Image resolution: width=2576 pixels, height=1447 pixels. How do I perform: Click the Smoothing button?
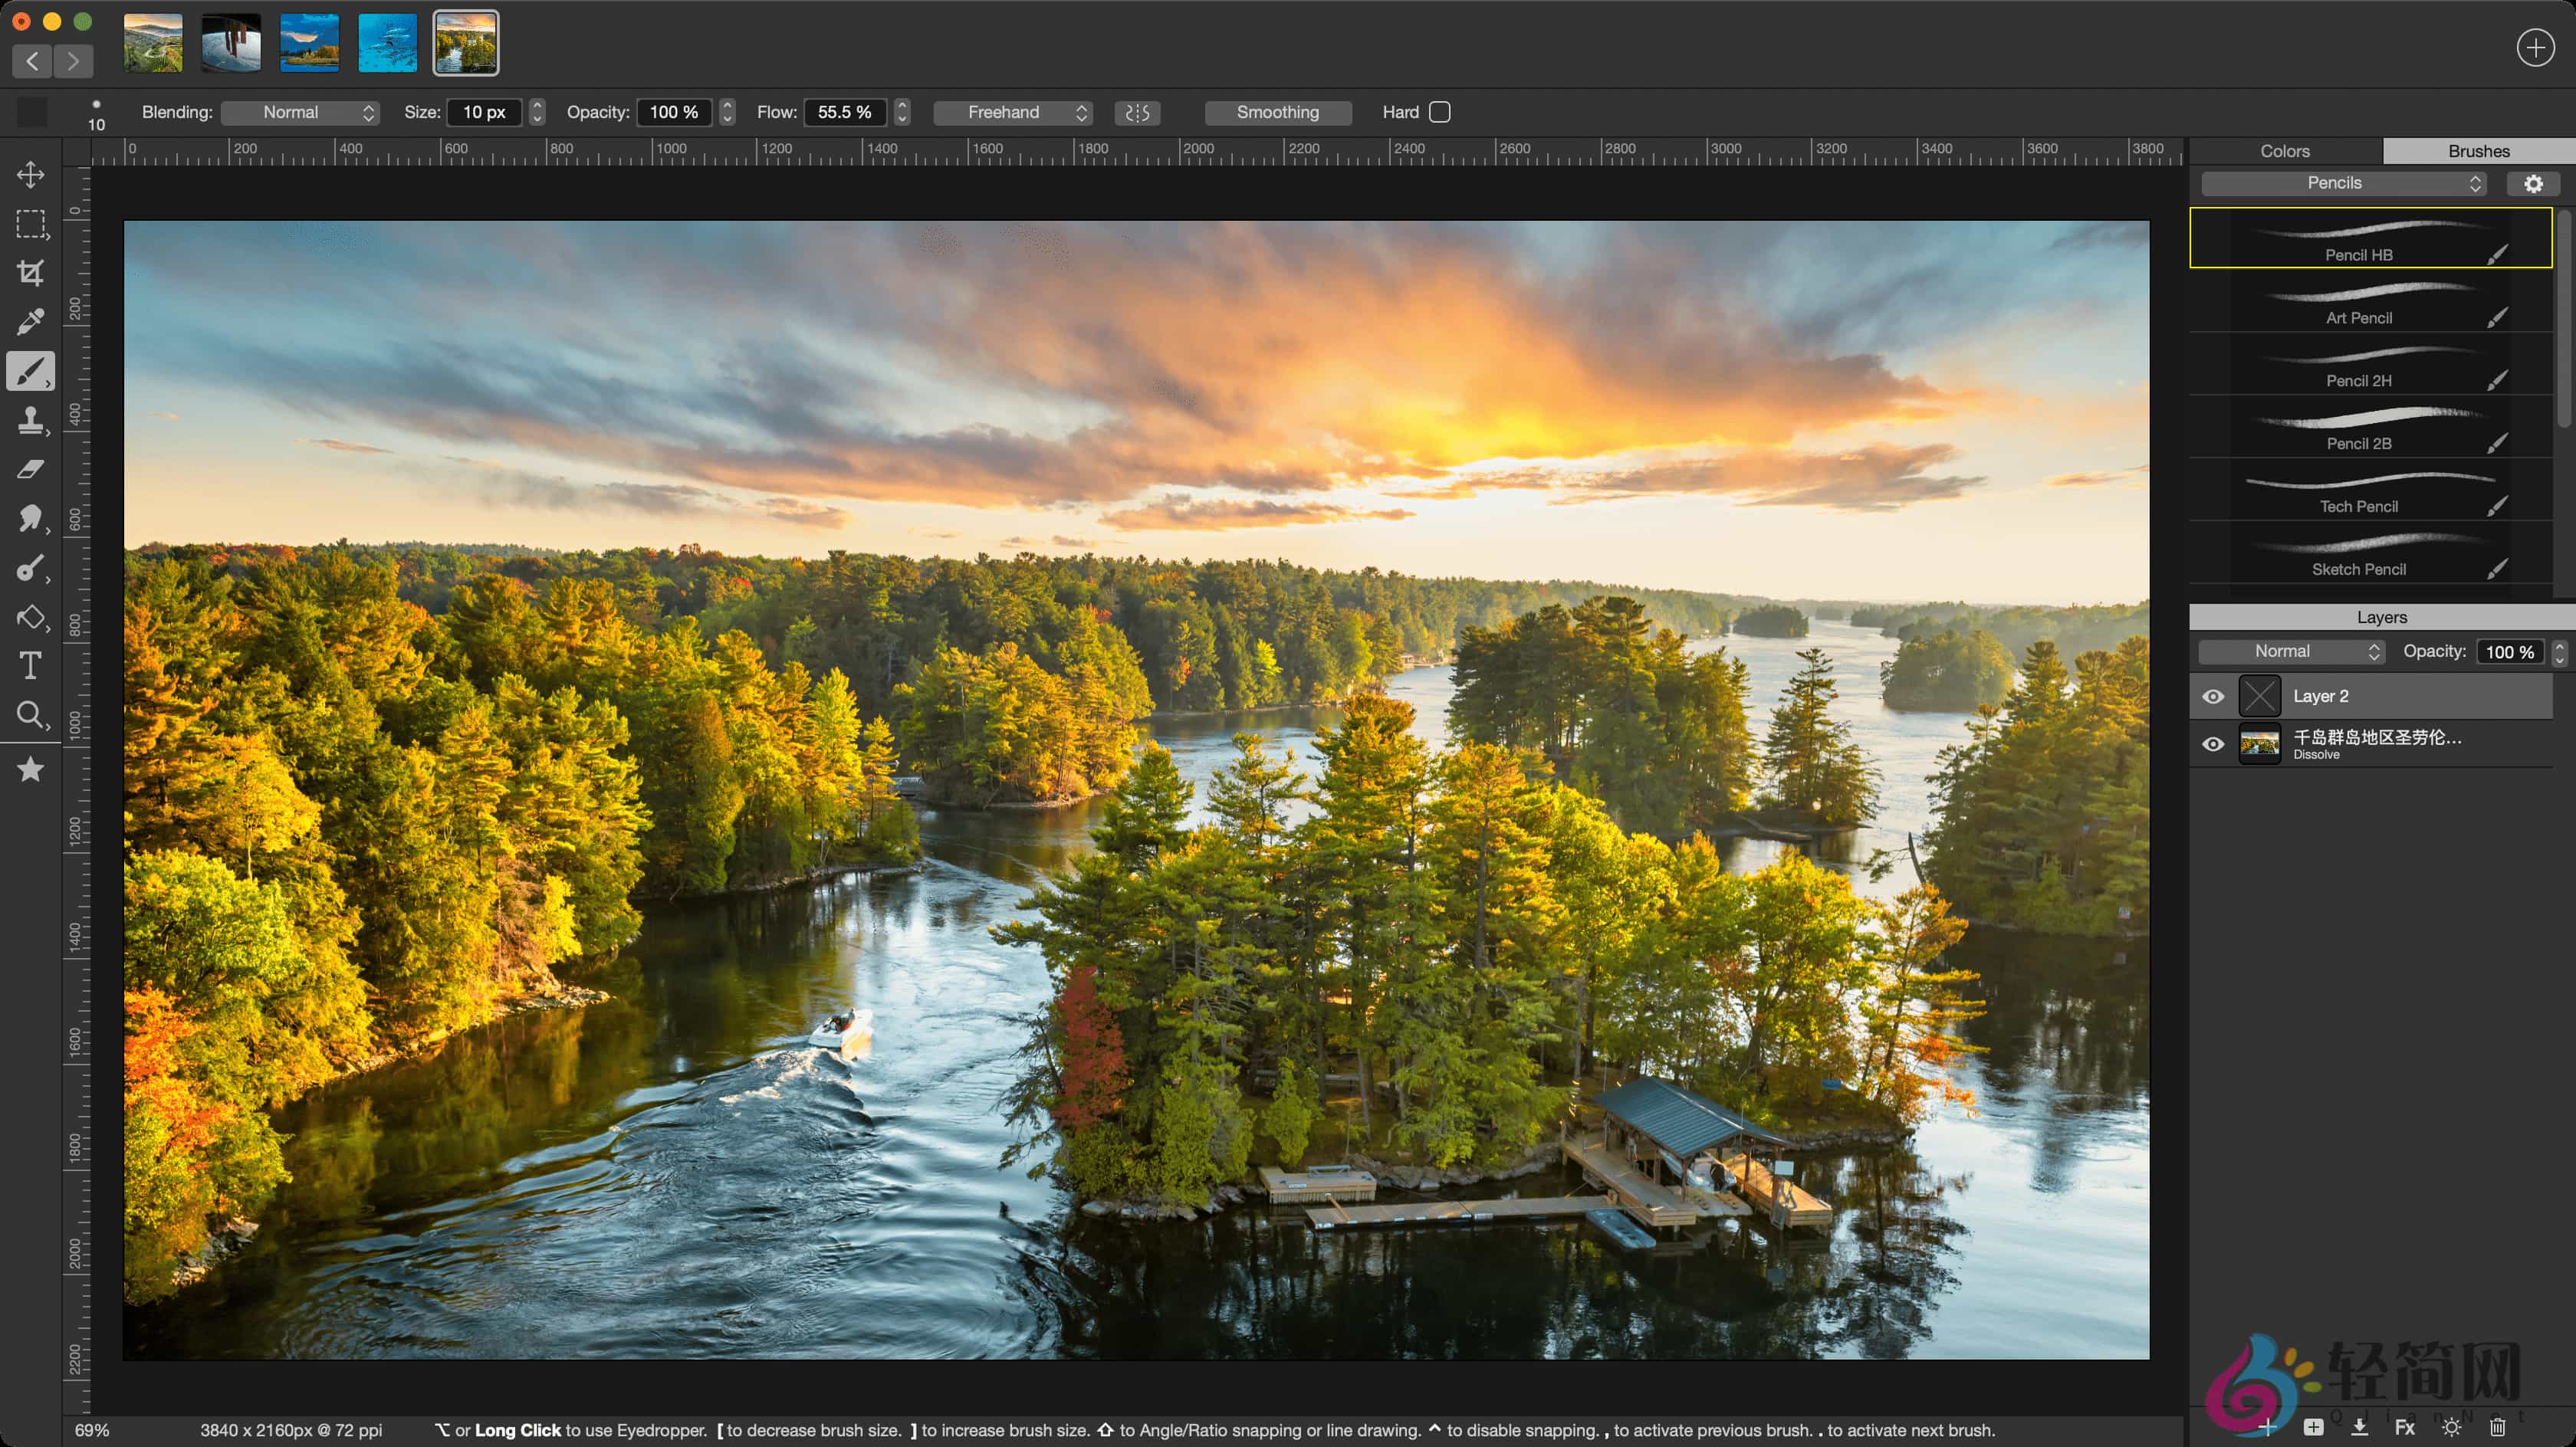(x=1277, y=112)
